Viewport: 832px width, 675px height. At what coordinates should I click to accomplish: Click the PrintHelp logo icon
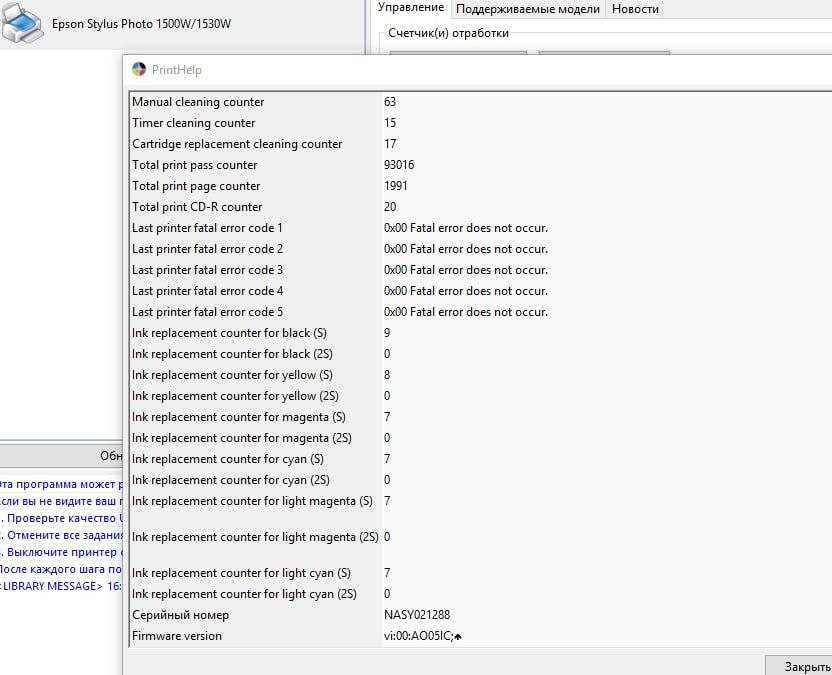[139, 70]
